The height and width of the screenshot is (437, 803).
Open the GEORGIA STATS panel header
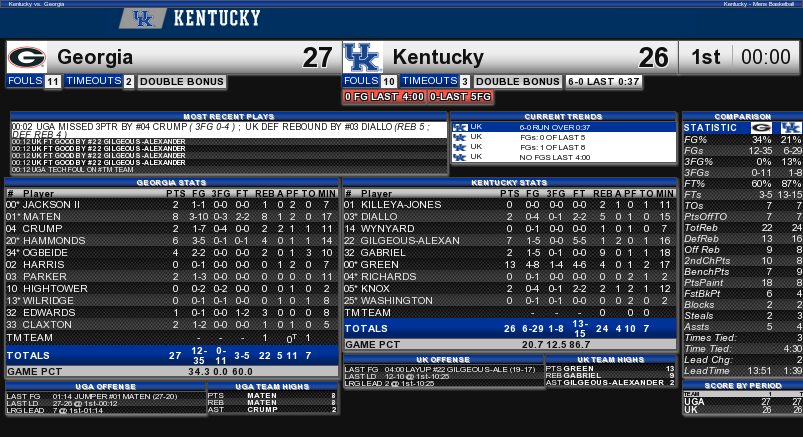pos(172,182)
